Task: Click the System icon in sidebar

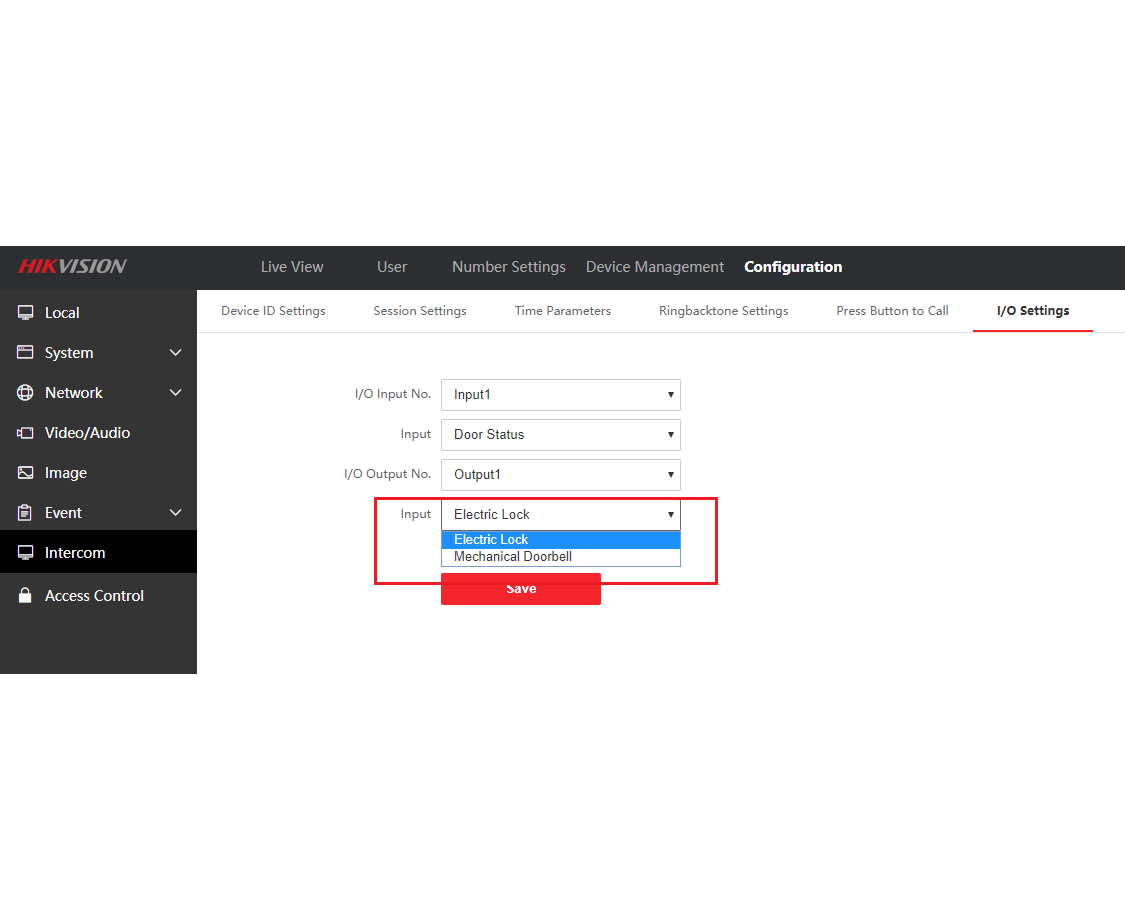Action: click(x=26, y=353)
